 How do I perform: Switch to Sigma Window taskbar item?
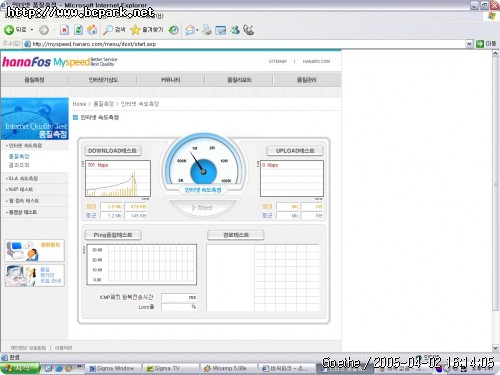114,368
